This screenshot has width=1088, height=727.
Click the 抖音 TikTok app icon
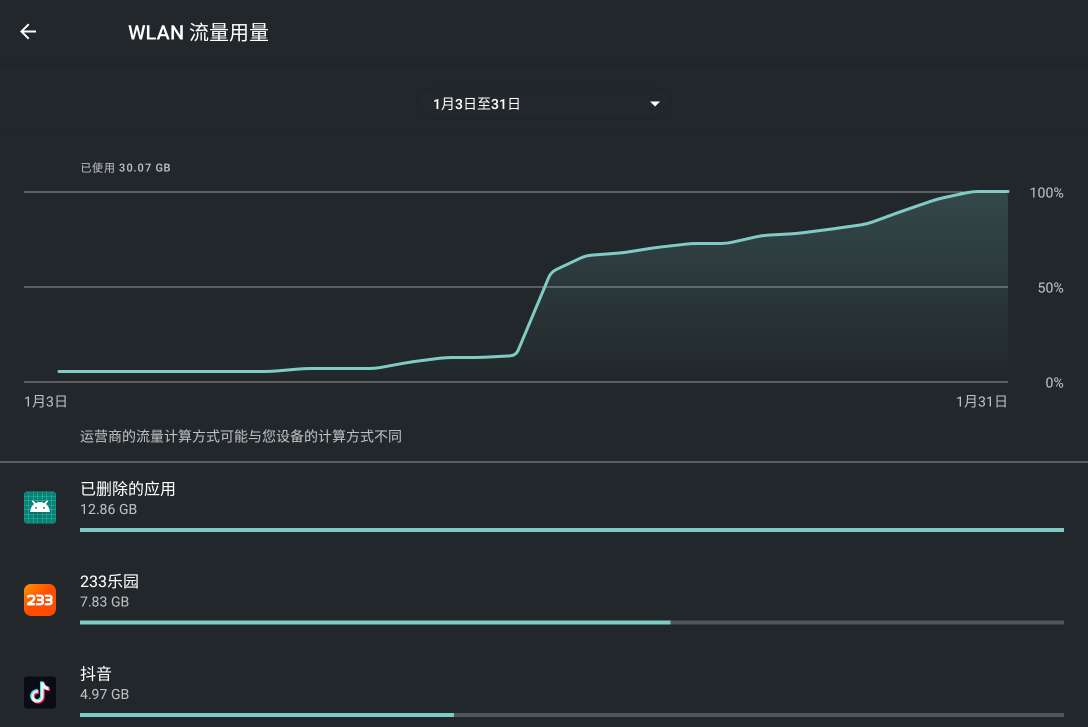coord(40,691)
